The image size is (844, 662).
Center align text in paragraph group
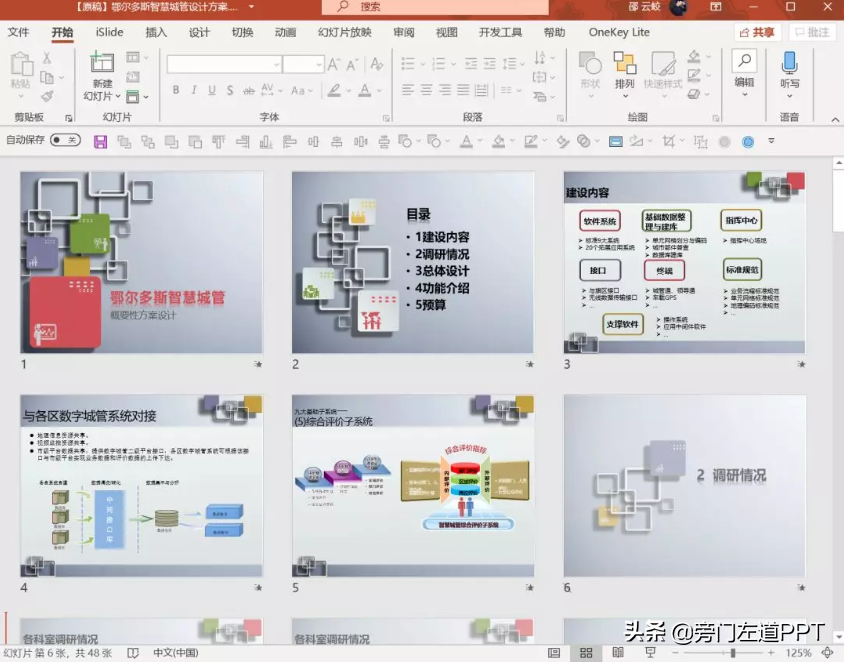point(426,90)
